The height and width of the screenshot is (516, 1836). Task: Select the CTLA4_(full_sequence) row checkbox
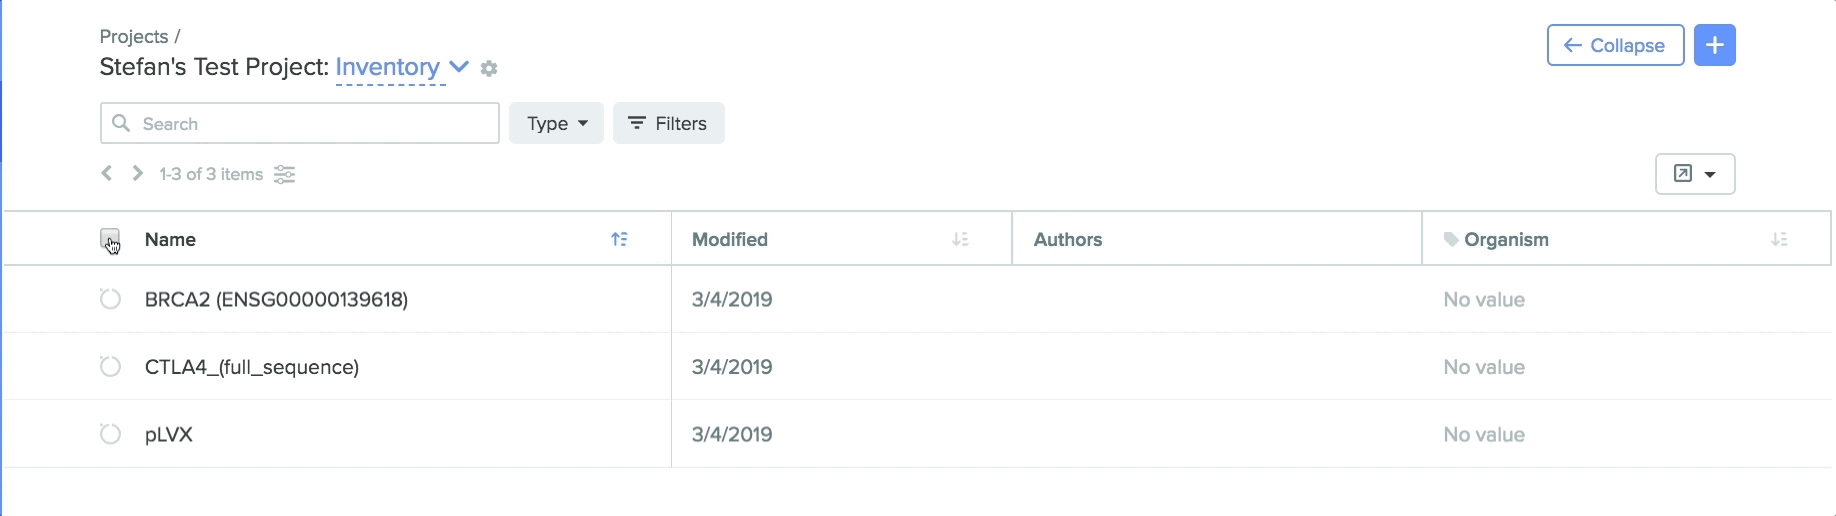click(x=110, y=367)
